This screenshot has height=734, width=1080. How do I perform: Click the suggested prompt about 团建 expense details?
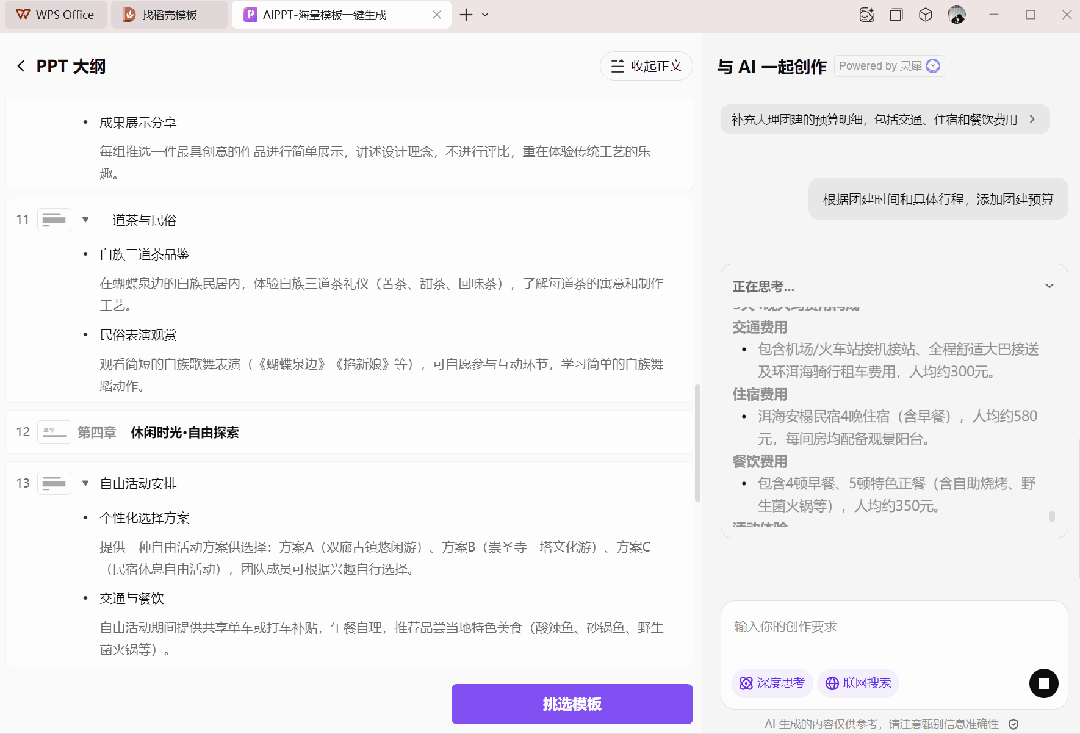884,119
